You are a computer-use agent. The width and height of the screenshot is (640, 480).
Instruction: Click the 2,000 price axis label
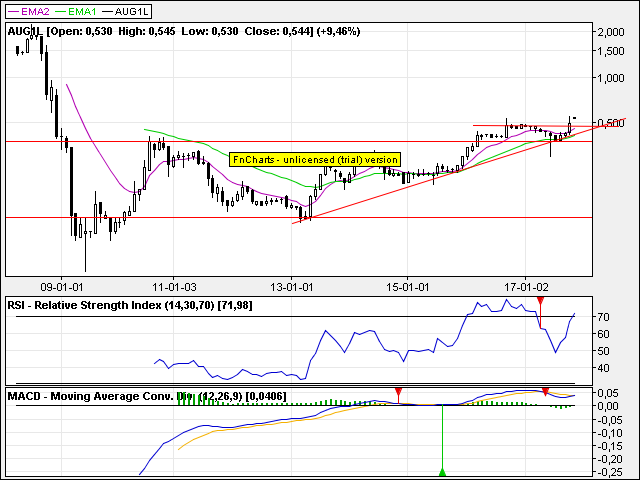(x=611, y=32)
